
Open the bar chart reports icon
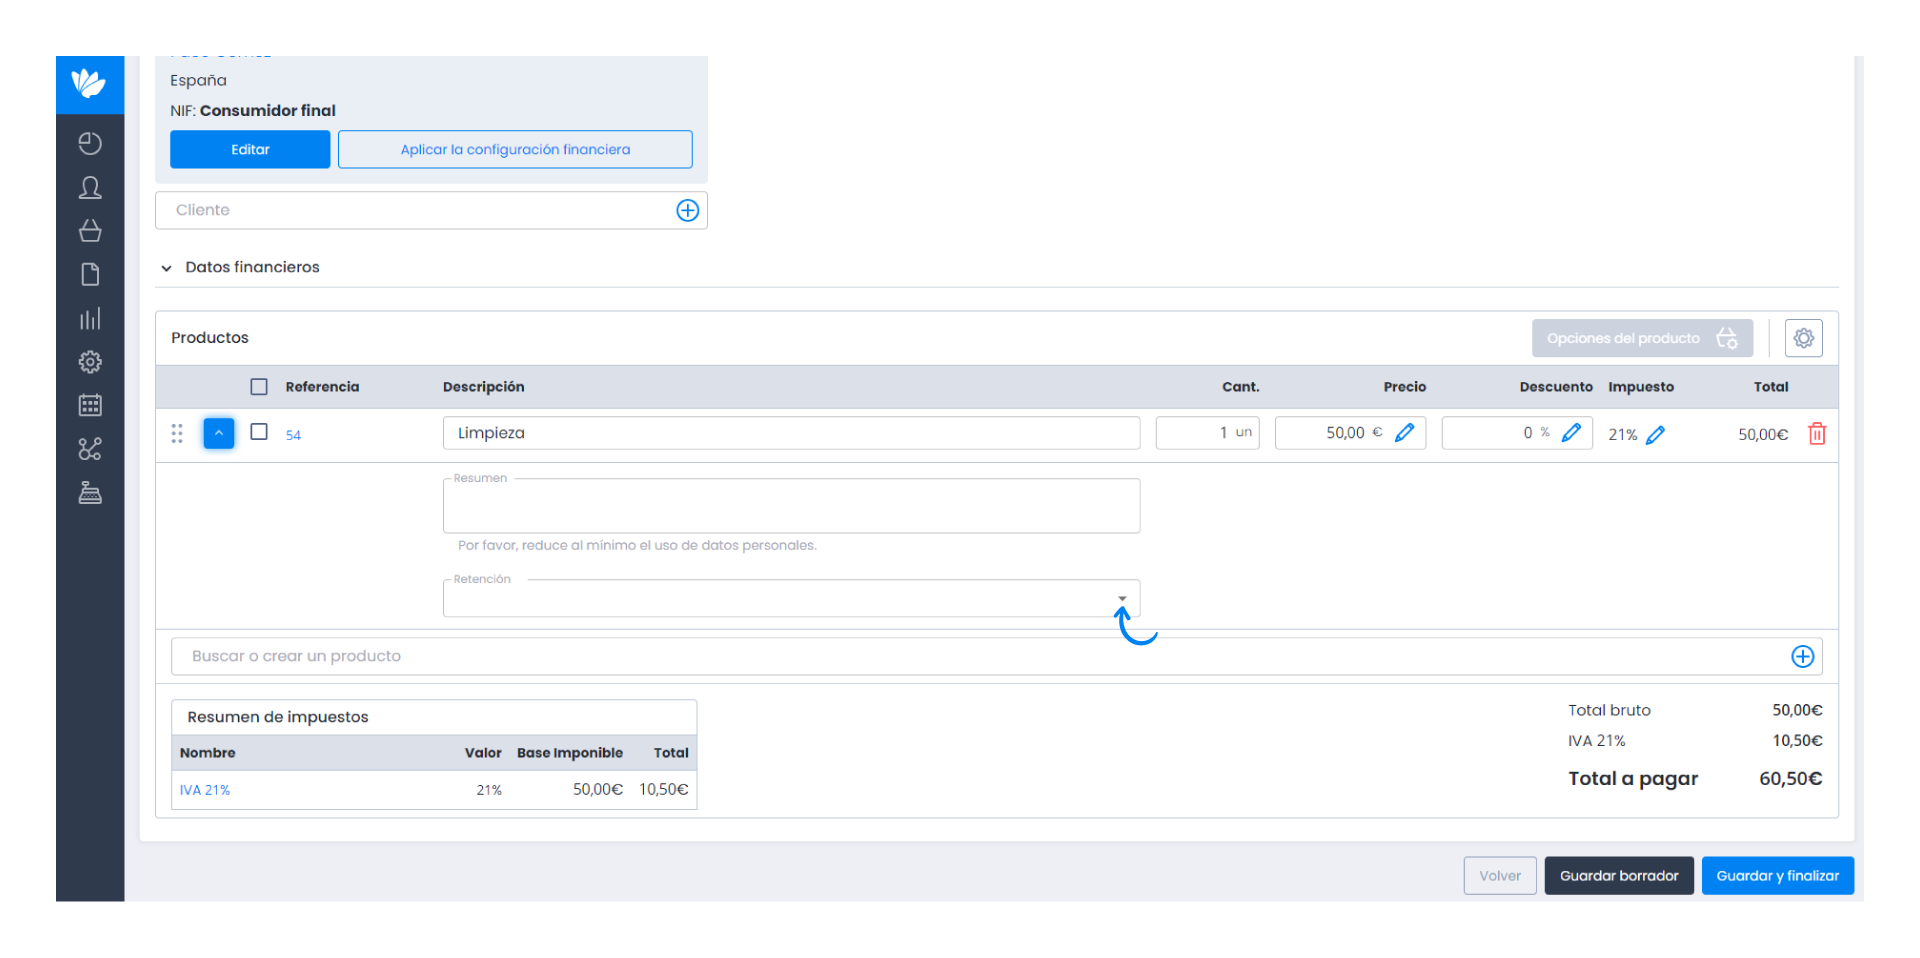click(90, 319)
